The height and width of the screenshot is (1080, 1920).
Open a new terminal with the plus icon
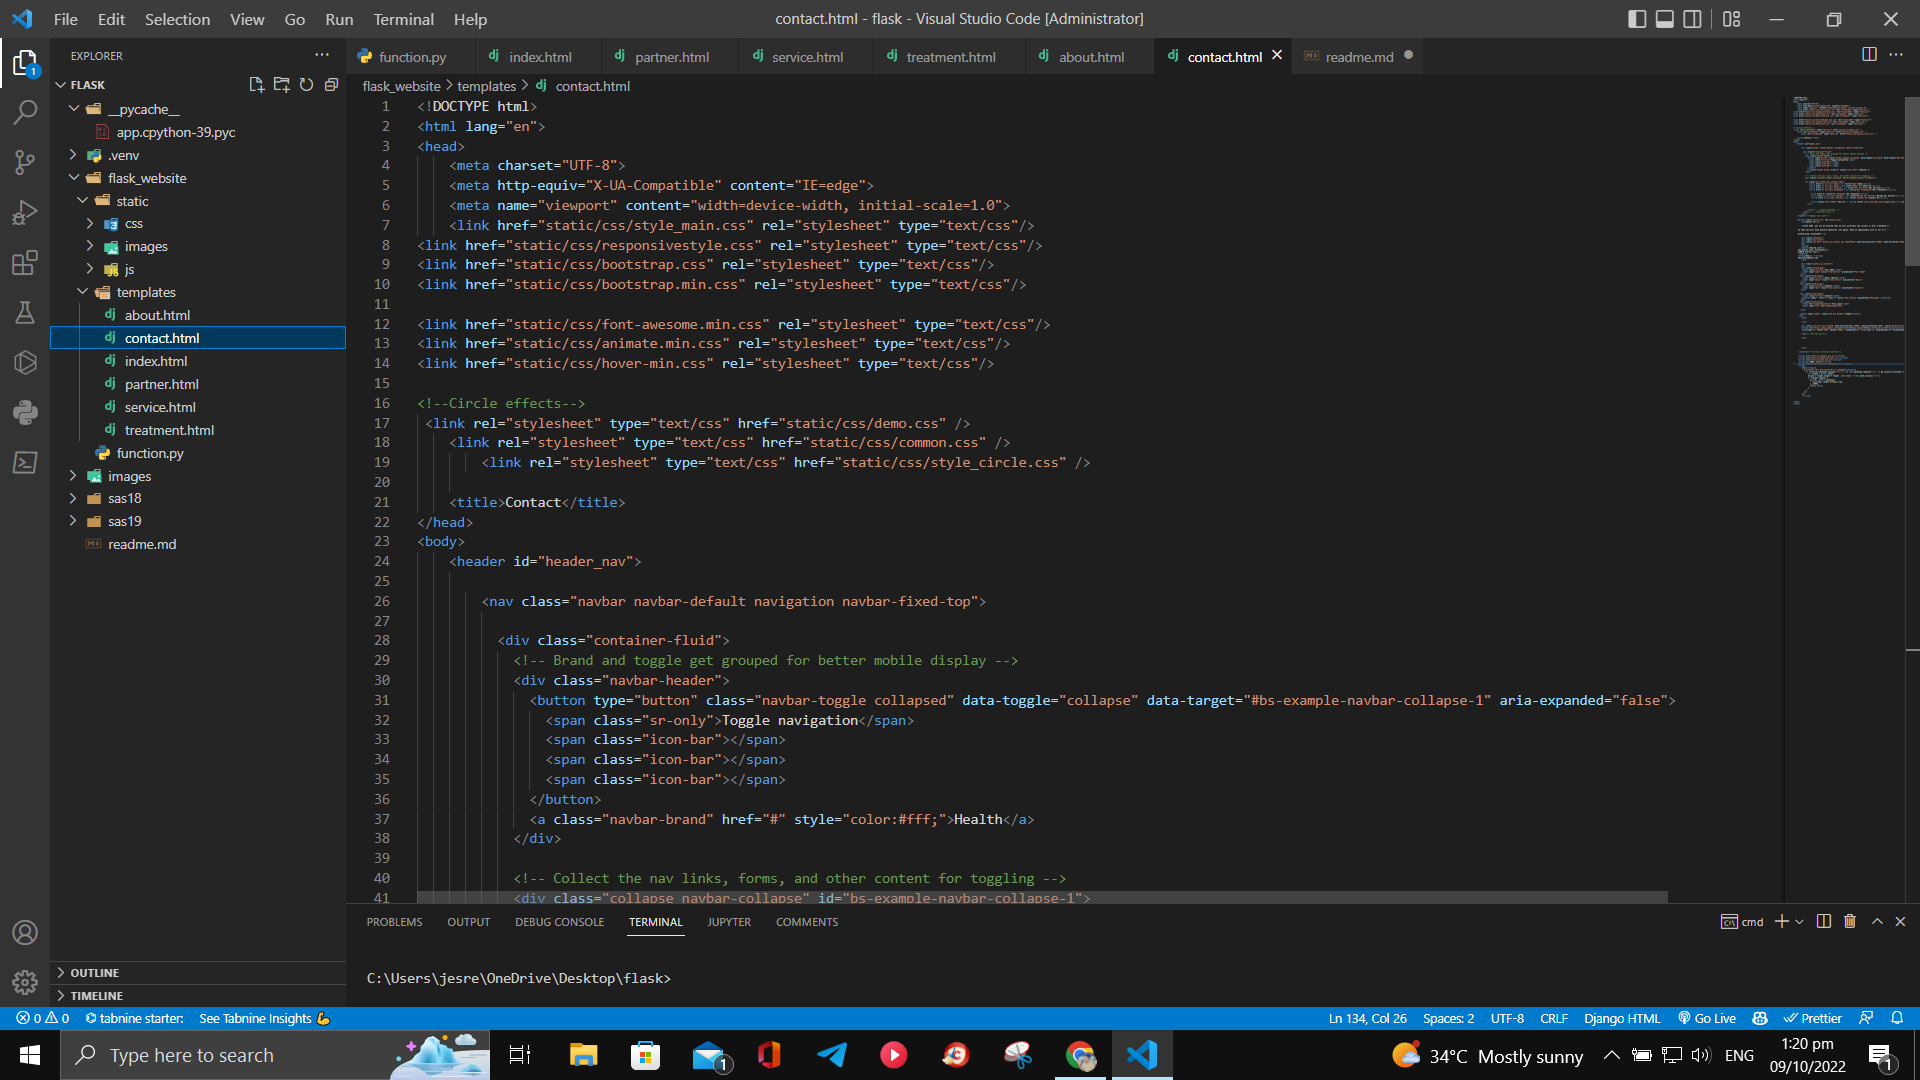coord(1782,921)
